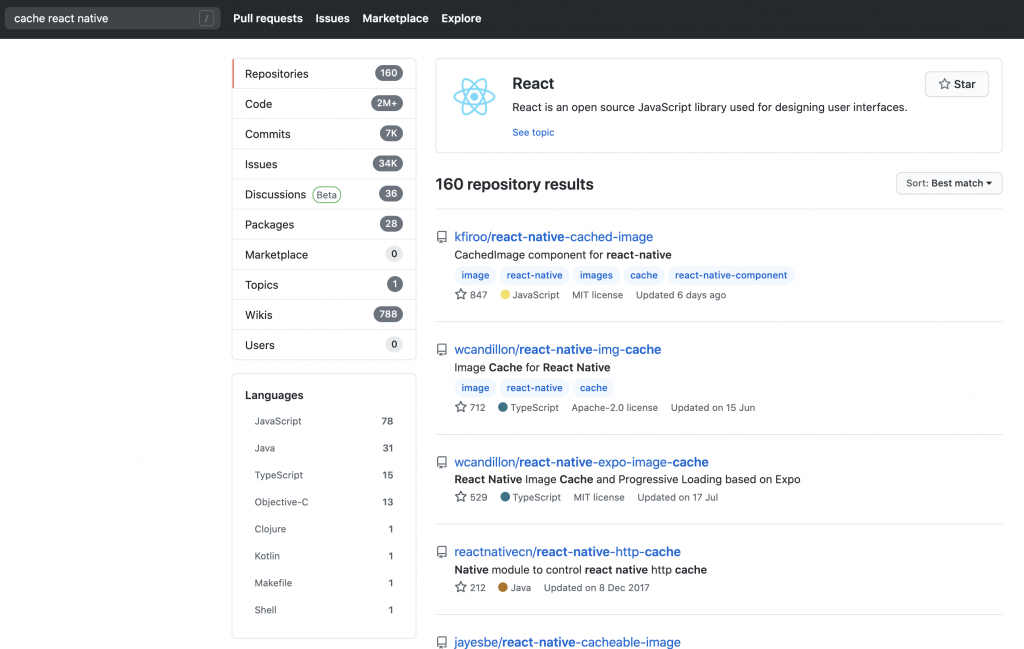
Task: Show Wikis search results
Action: click(x=324, y=315)
